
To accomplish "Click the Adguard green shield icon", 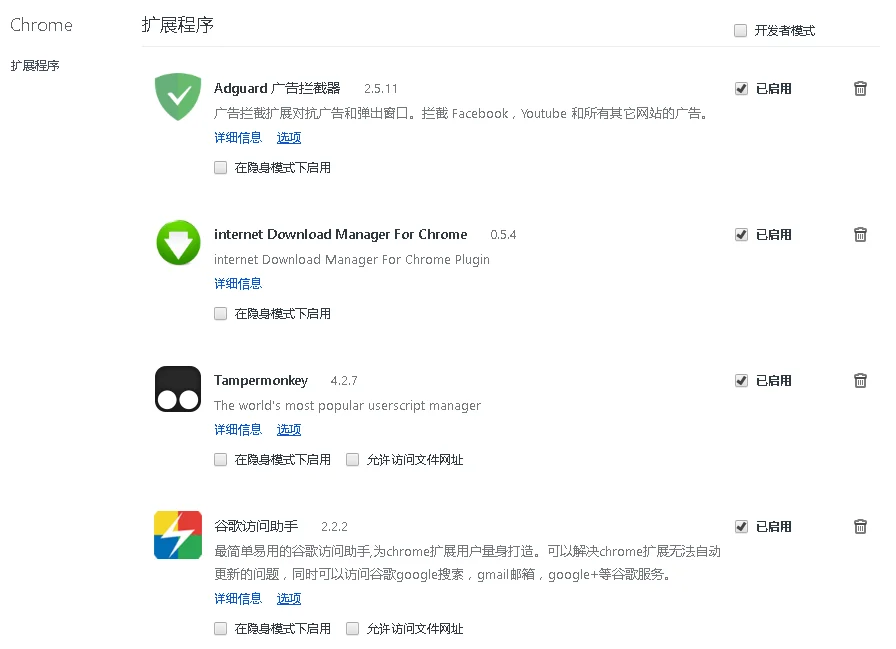I will coord(178,97).
